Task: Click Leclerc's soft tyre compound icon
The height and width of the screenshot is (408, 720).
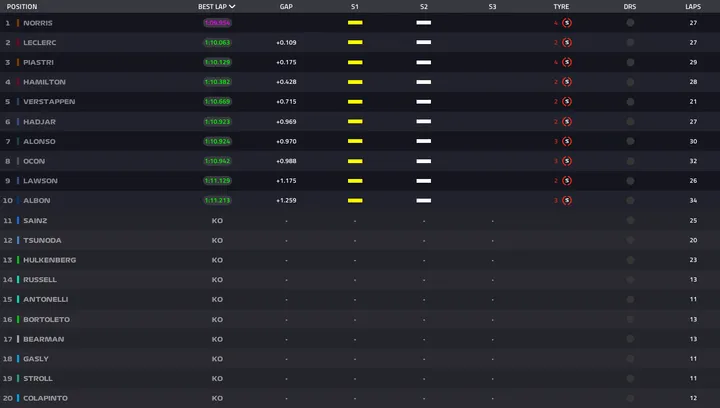Action: coord(567,42)
